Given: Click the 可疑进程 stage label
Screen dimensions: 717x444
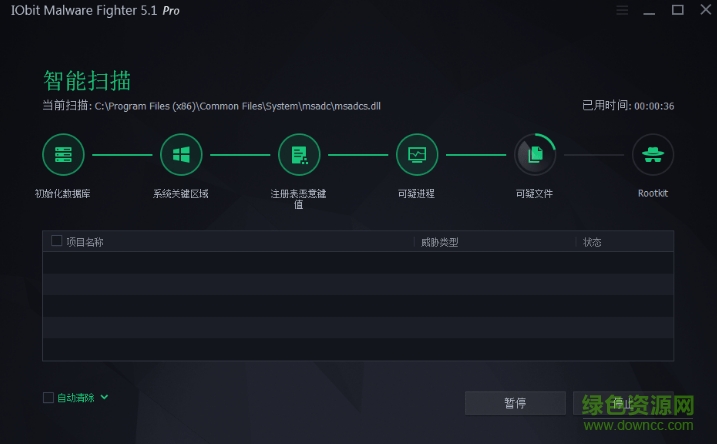Looking at the screenshot, I should (416, 194).
